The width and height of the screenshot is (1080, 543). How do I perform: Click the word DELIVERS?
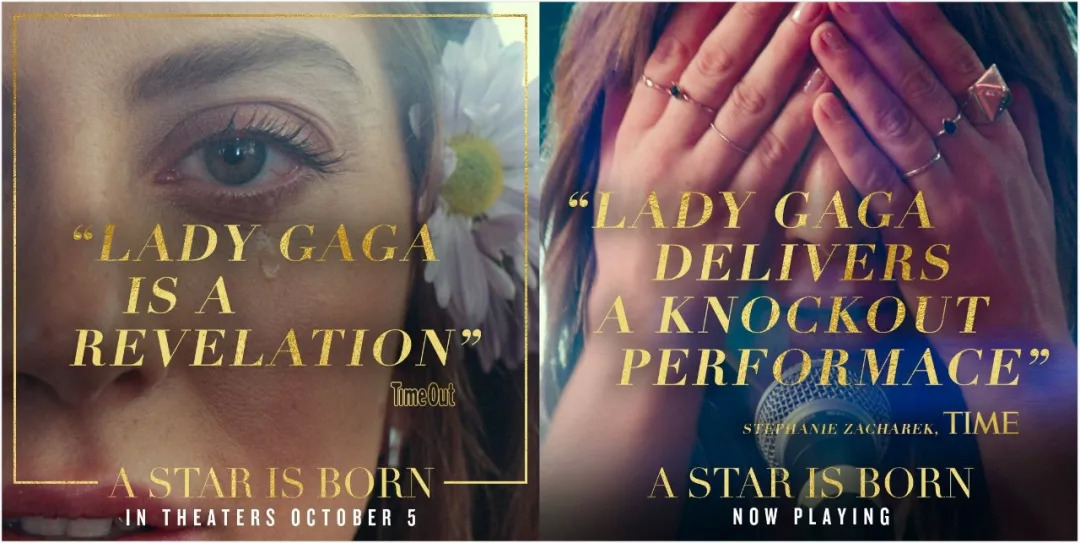(802, 262)
